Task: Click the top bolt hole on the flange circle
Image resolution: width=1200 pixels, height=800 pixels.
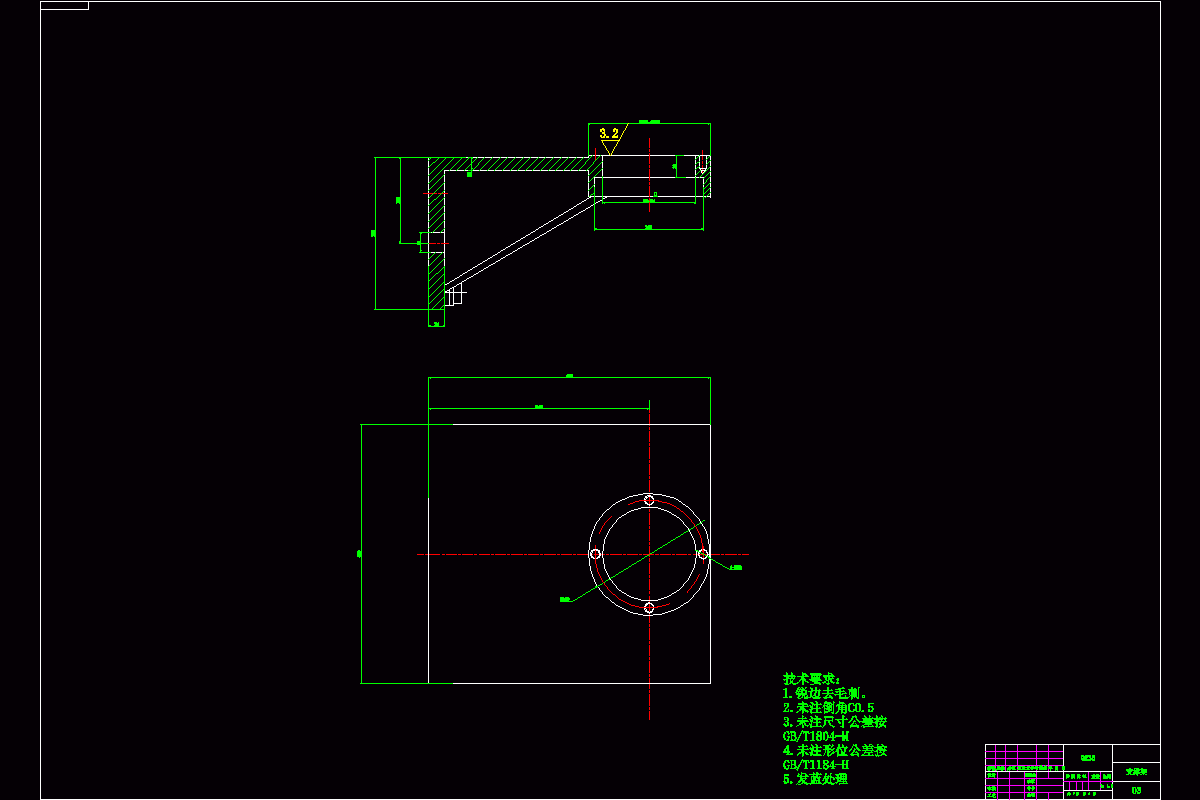Action: 649,500
